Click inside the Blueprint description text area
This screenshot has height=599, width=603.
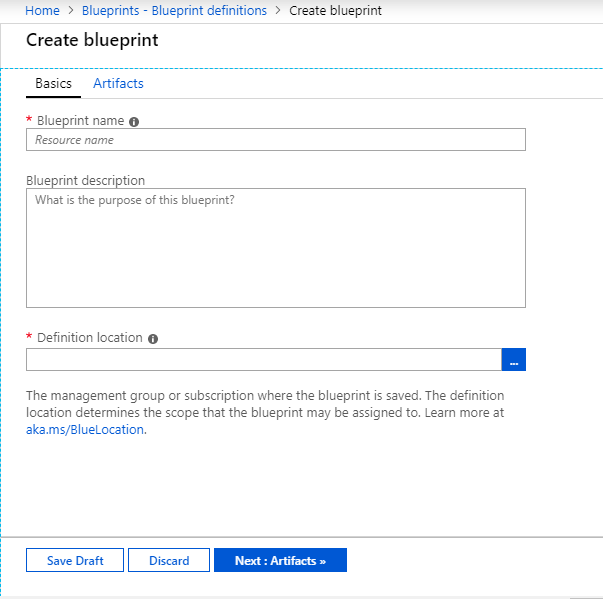[275, 248]
